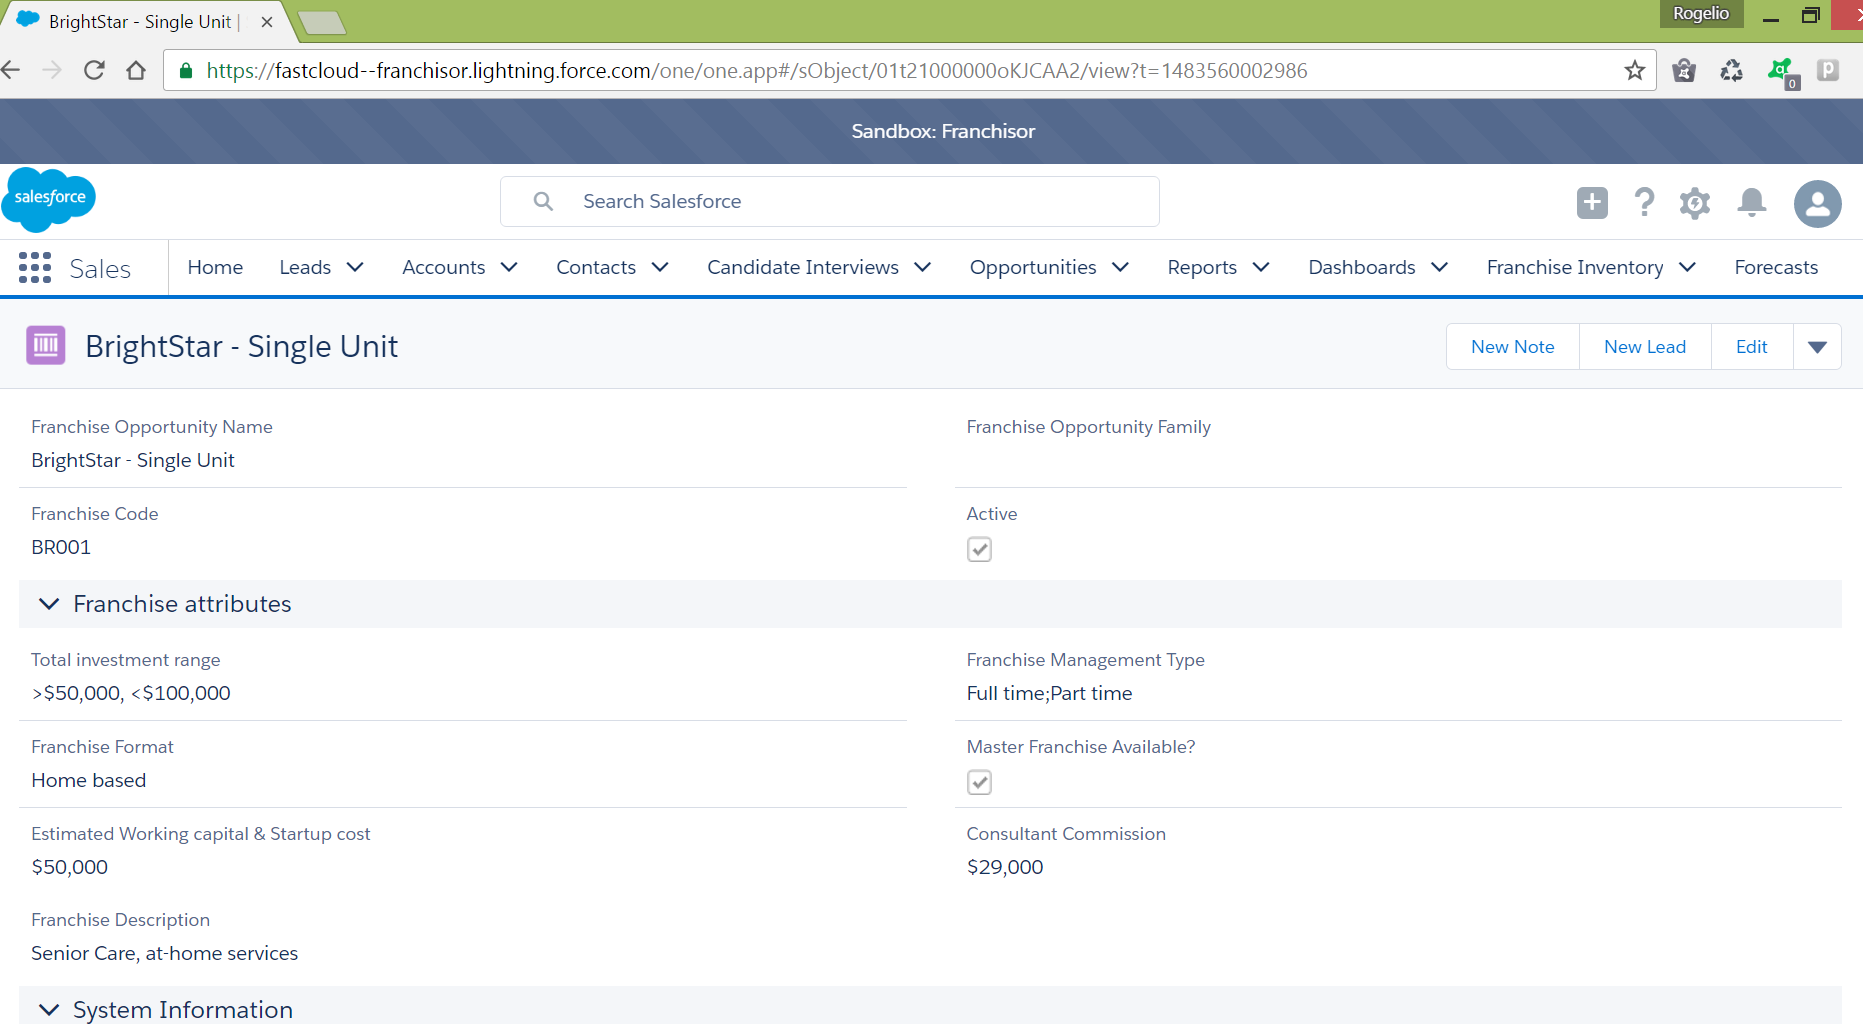This screenshot has height=1024, width=1863.
Task: Click the New Lead button
Action: pos(1645,347)
